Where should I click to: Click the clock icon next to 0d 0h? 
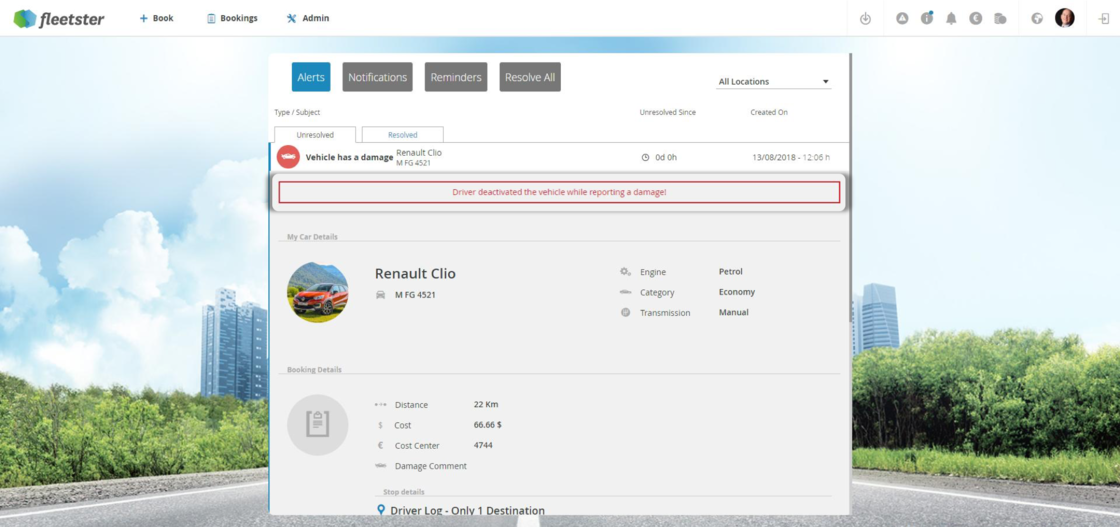(x=646, y=157)
